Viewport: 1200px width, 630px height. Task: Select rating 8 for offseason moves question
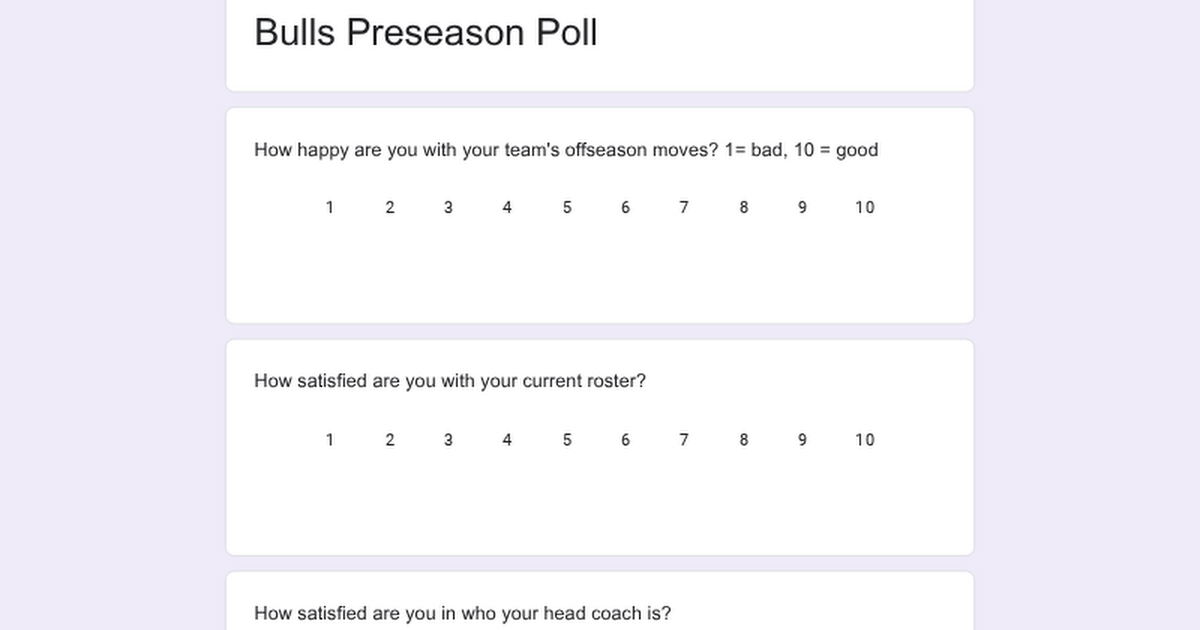(743, 208)
